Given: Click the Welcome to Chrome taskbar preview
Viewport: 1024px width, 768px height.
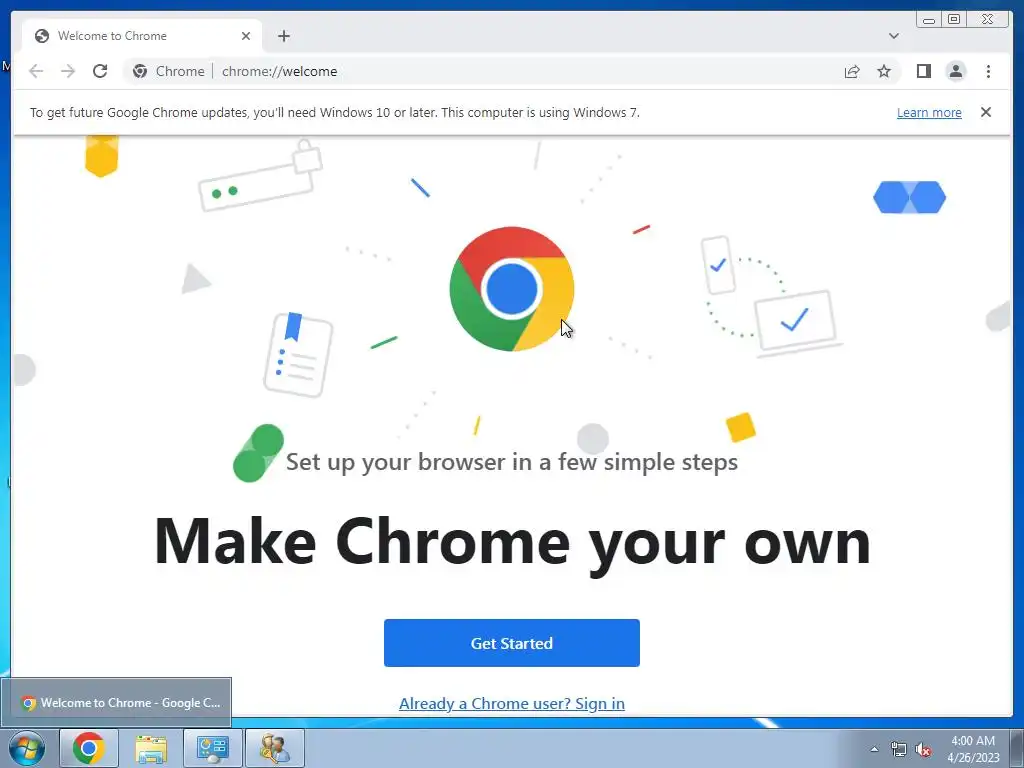Looking at the screenshot, I should [x=116, y=703].
